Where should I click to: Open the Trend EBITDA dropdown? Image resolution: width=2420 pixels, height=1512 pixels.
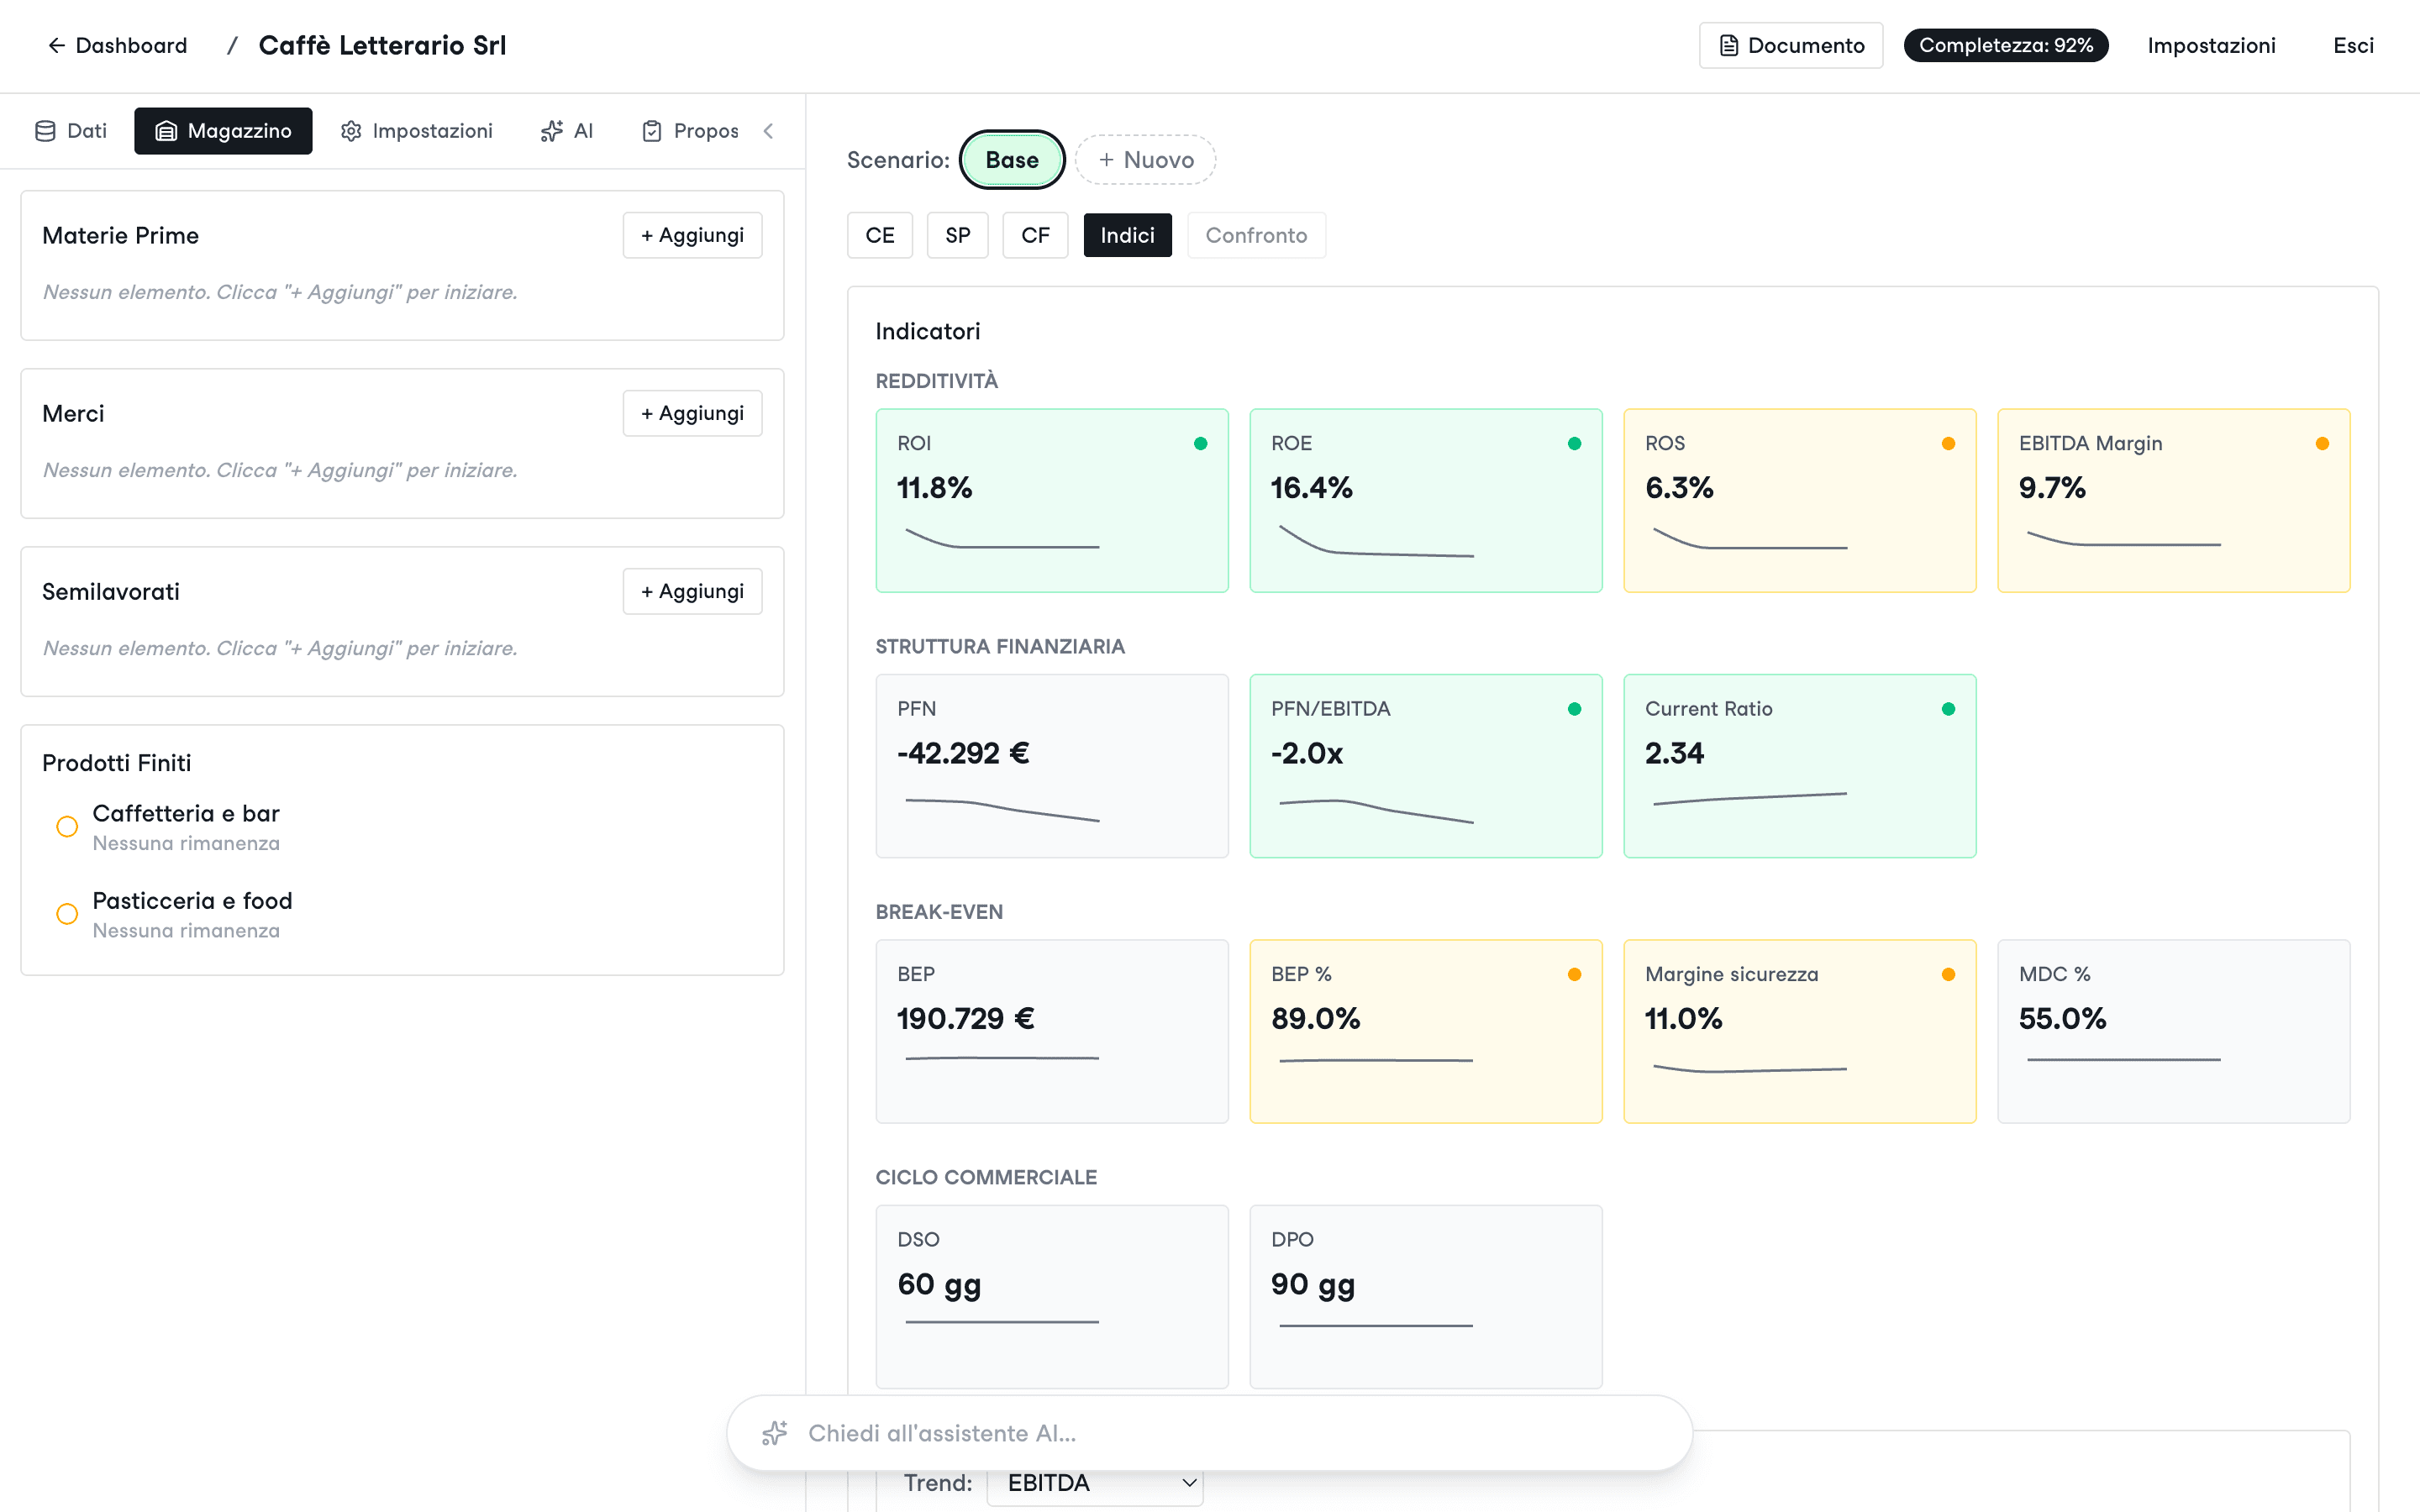(x=1095, y=1483)
